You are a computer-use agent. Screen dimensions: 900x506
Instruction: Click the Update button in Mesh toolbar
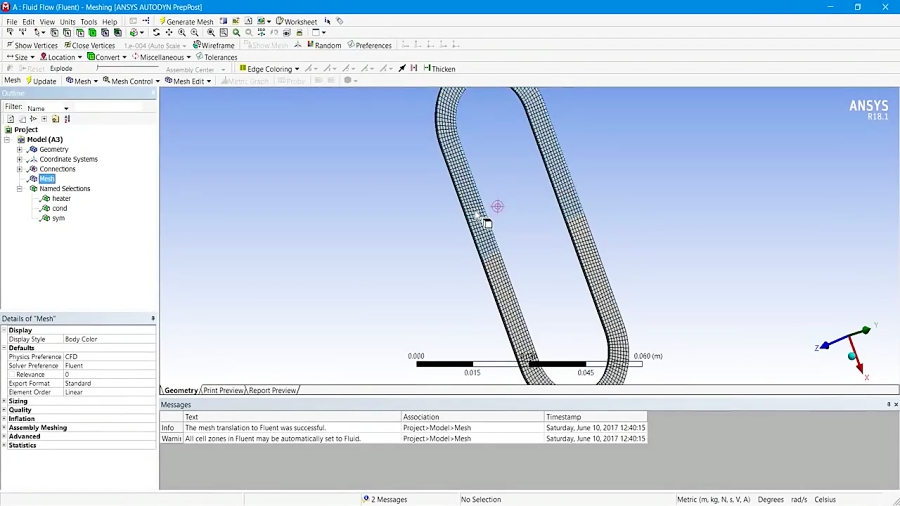41,81
